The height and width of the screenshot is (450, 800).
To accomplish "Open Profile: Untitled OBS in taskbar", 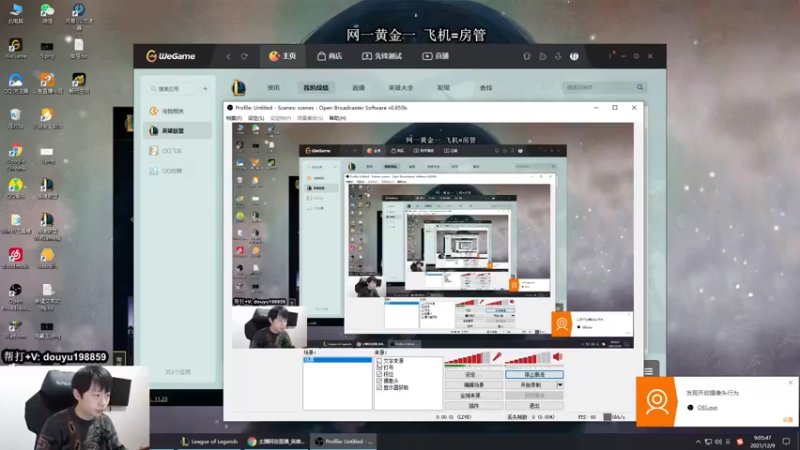I will (x=343, y=441).
